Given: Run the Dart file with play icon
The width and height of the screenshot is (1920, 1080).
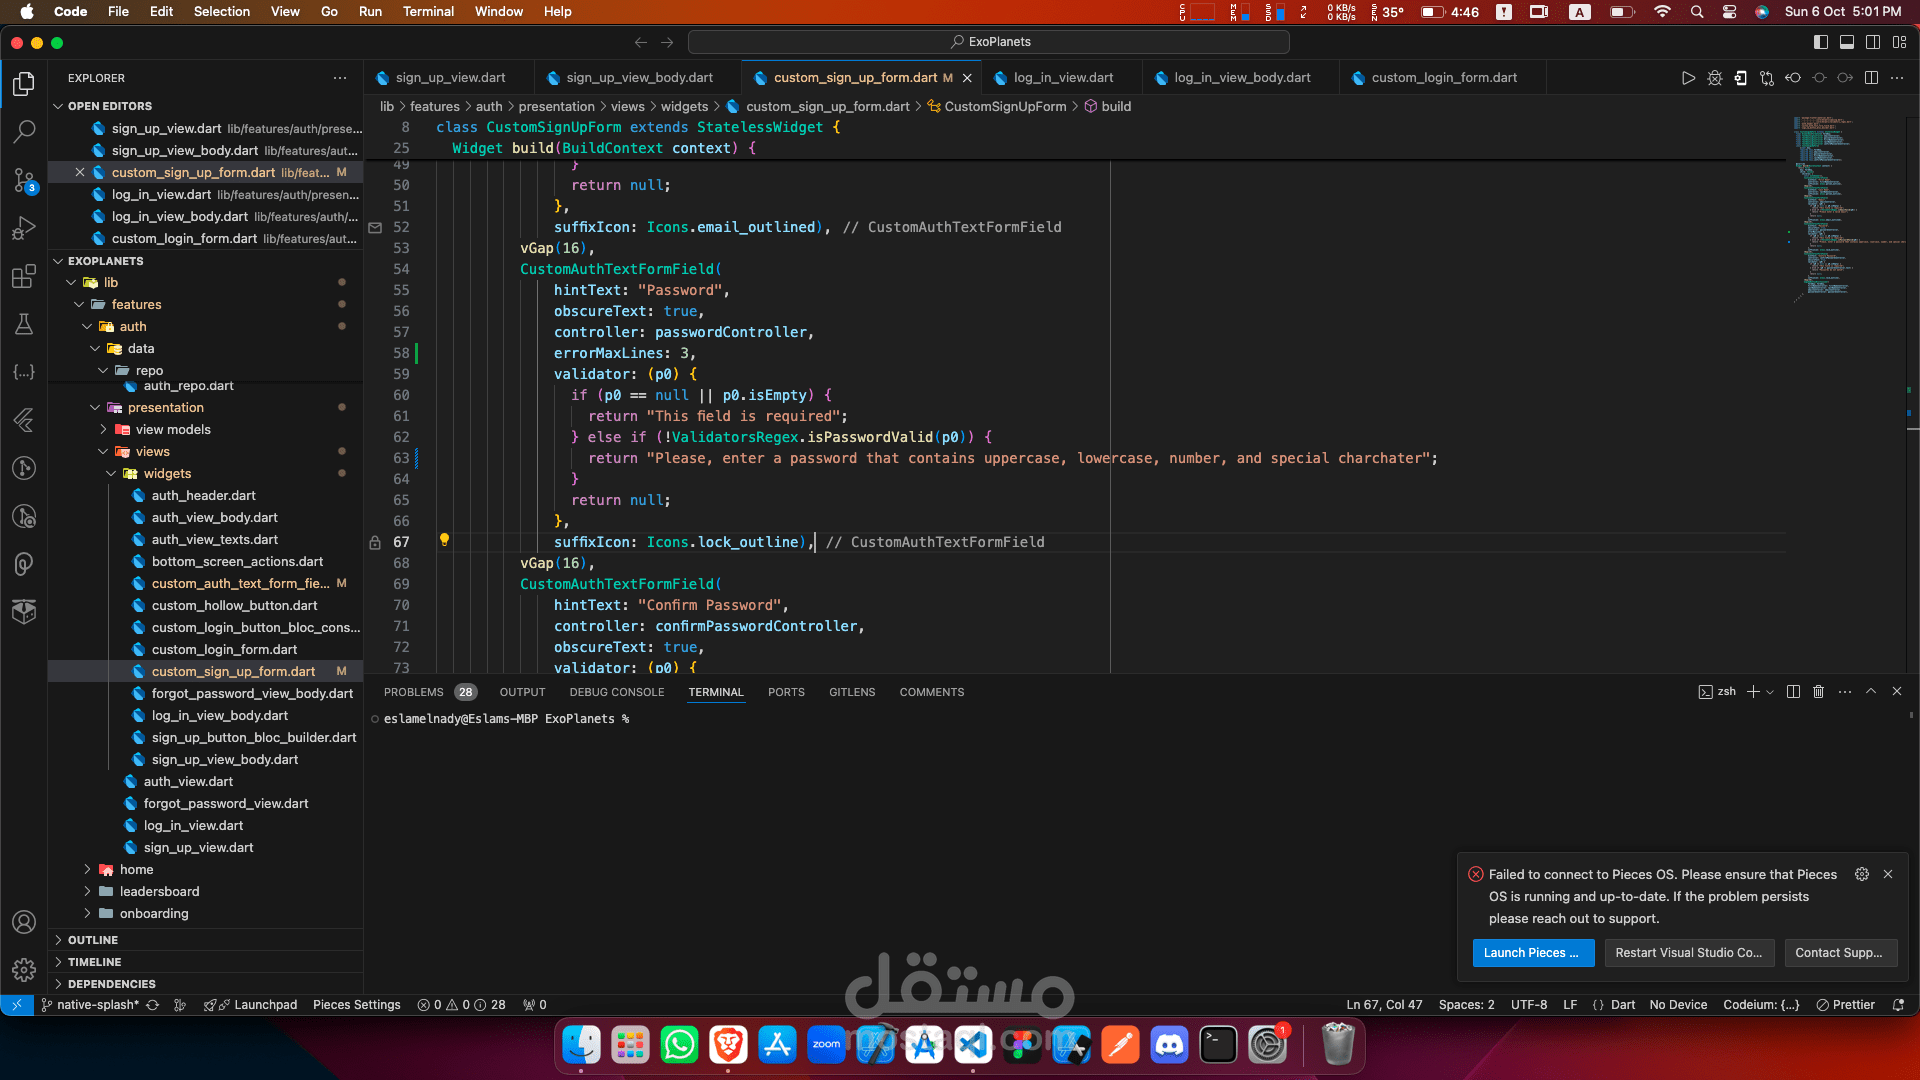Looking at the screenshot, I should [x=1688, y=78].
